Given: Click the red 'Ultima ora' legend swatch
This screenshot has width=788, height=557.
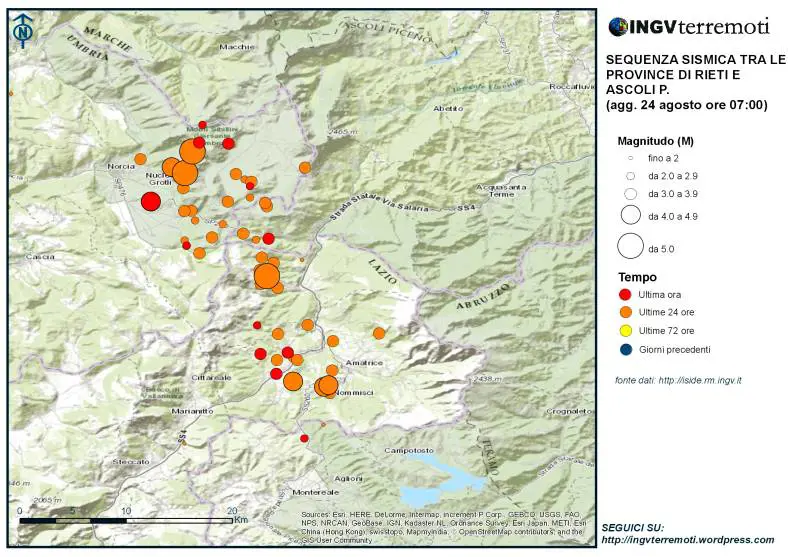Looking at the screenshot, I should [x=626, y=295].
